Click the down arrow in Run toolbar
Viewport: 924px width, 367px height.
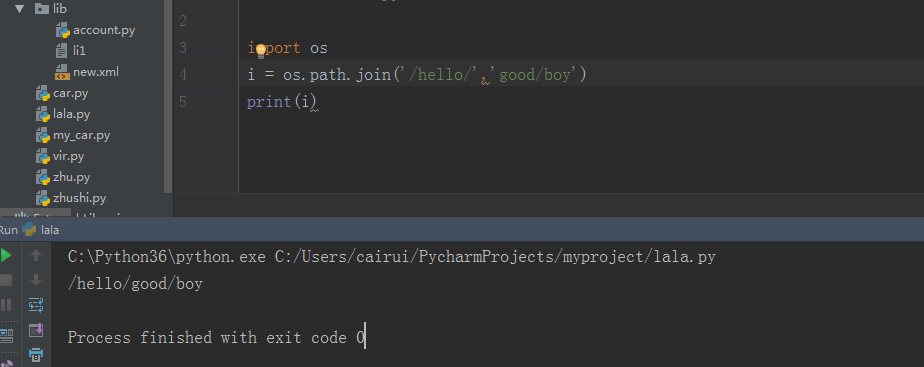point(36,280)
